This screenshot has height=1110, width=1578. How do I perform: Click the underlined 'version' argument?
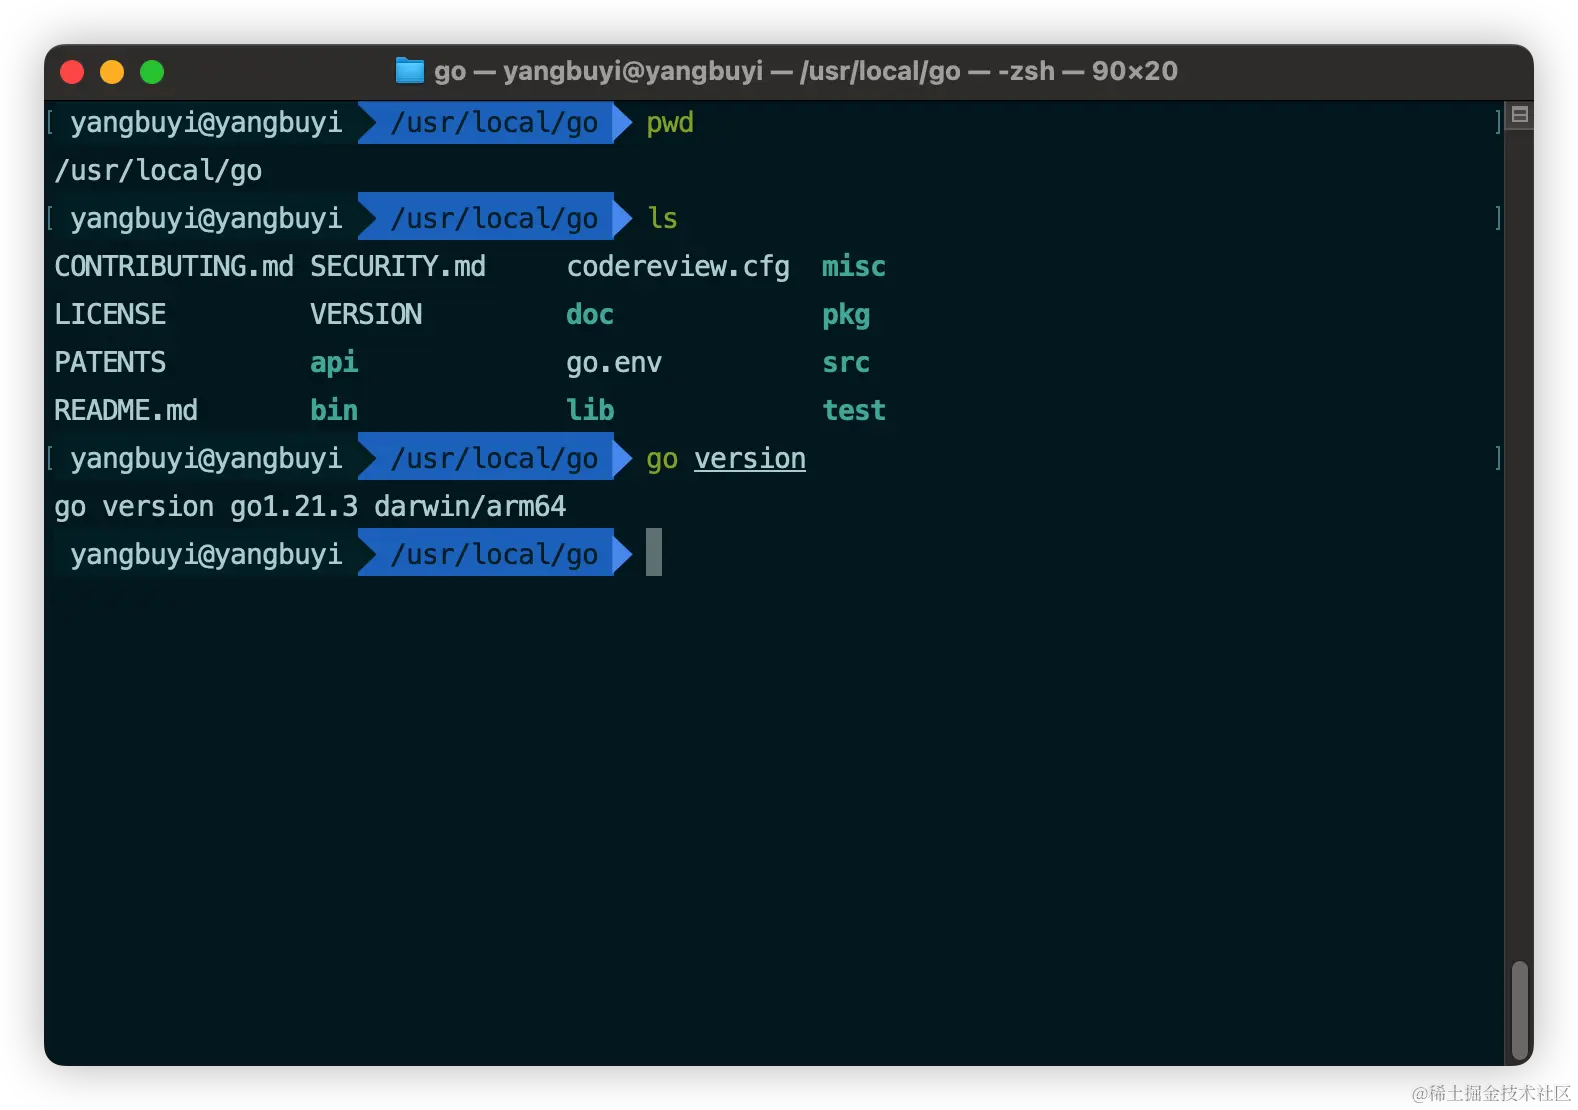coord(750,459)
